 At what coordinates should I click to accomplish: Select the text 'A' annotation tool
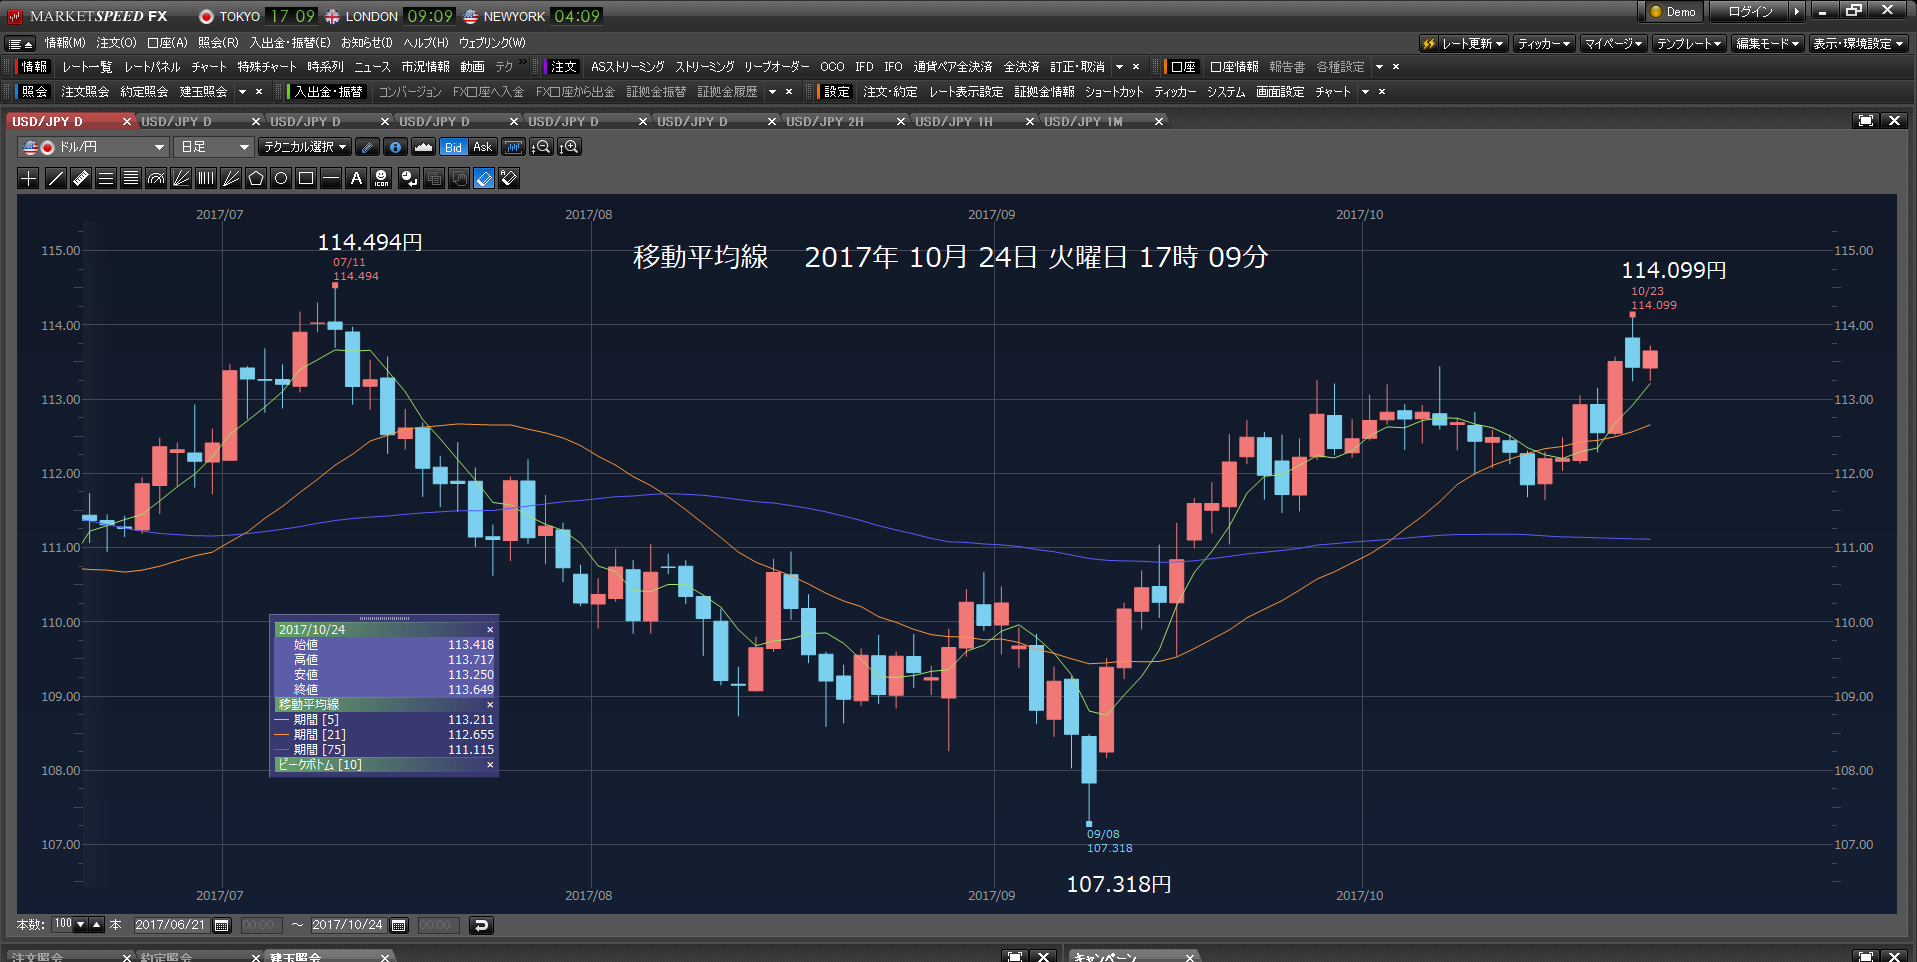pyautogui.click(x=356, y=178)
